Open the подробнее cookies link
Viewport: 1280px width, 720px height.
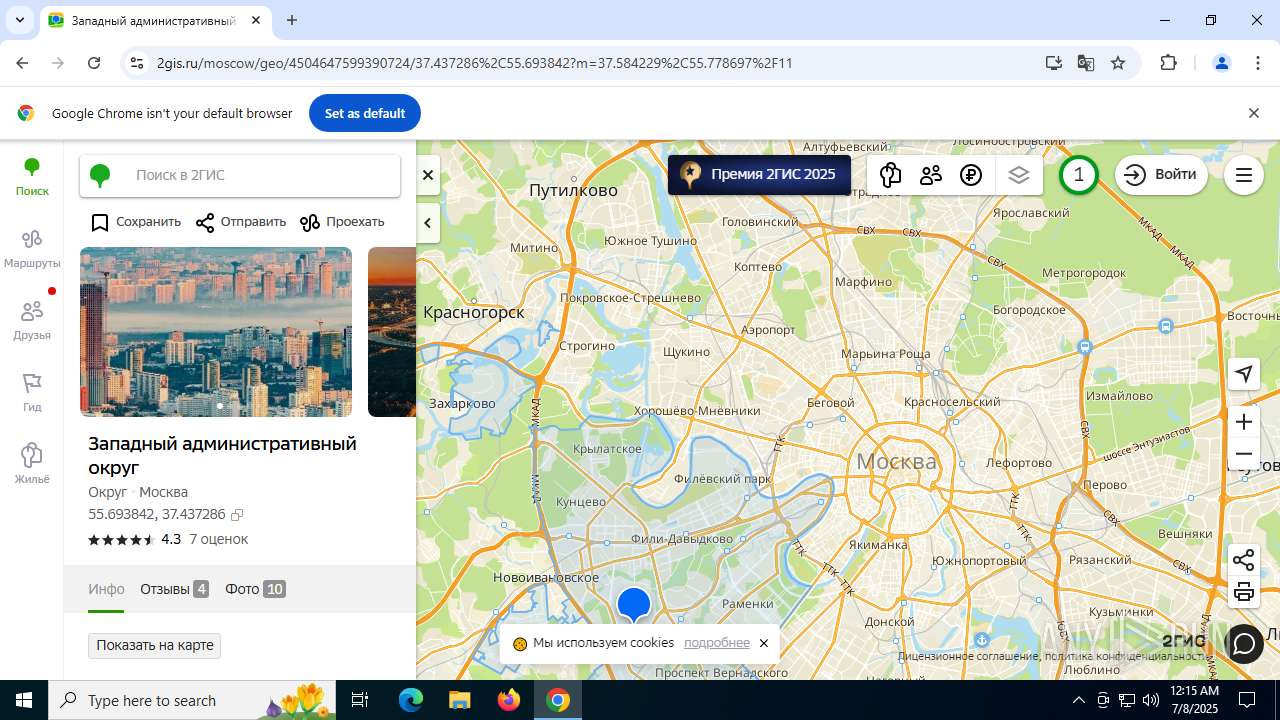[x=717, y=643]
